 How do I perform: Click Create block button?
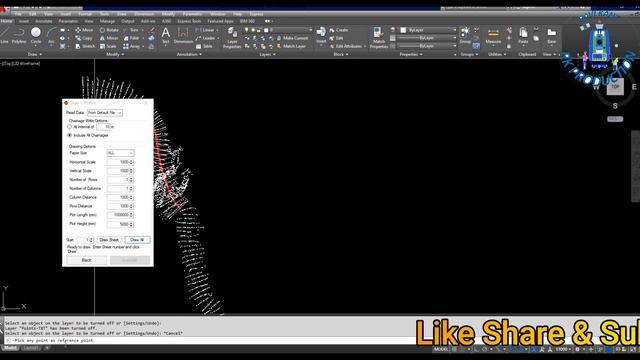[339, 30]
